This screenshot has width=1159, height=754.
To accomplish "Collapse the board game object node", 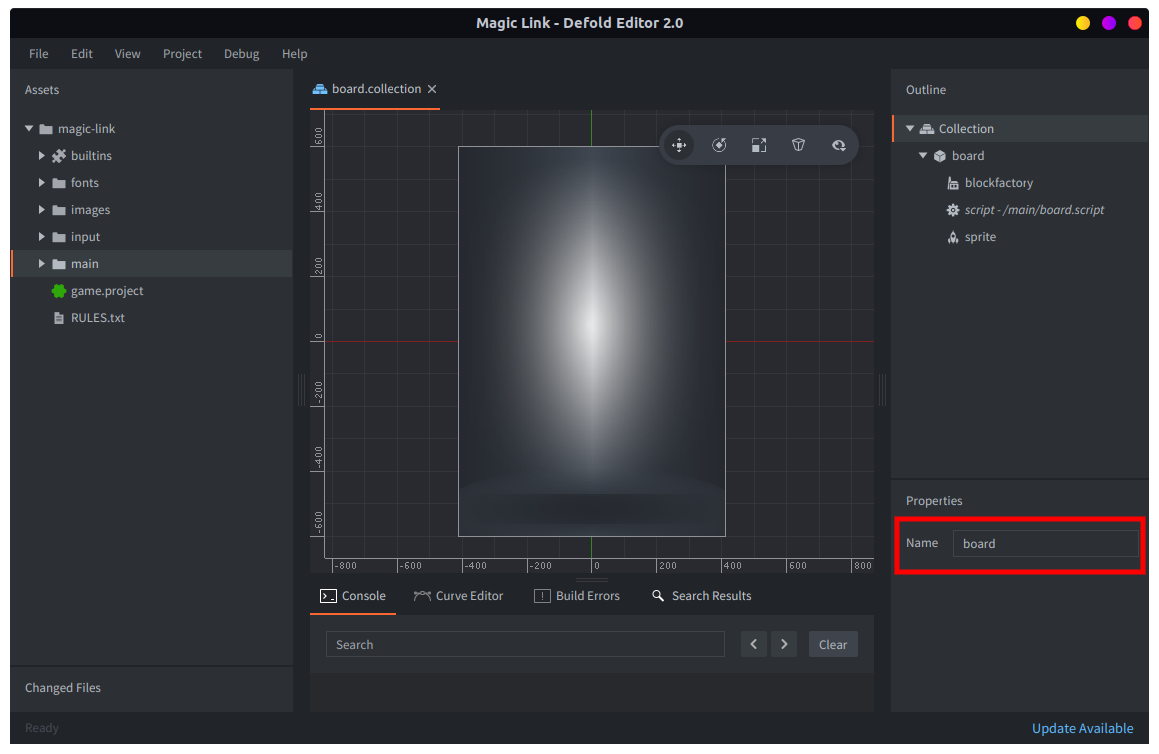I will coord(923,156).
